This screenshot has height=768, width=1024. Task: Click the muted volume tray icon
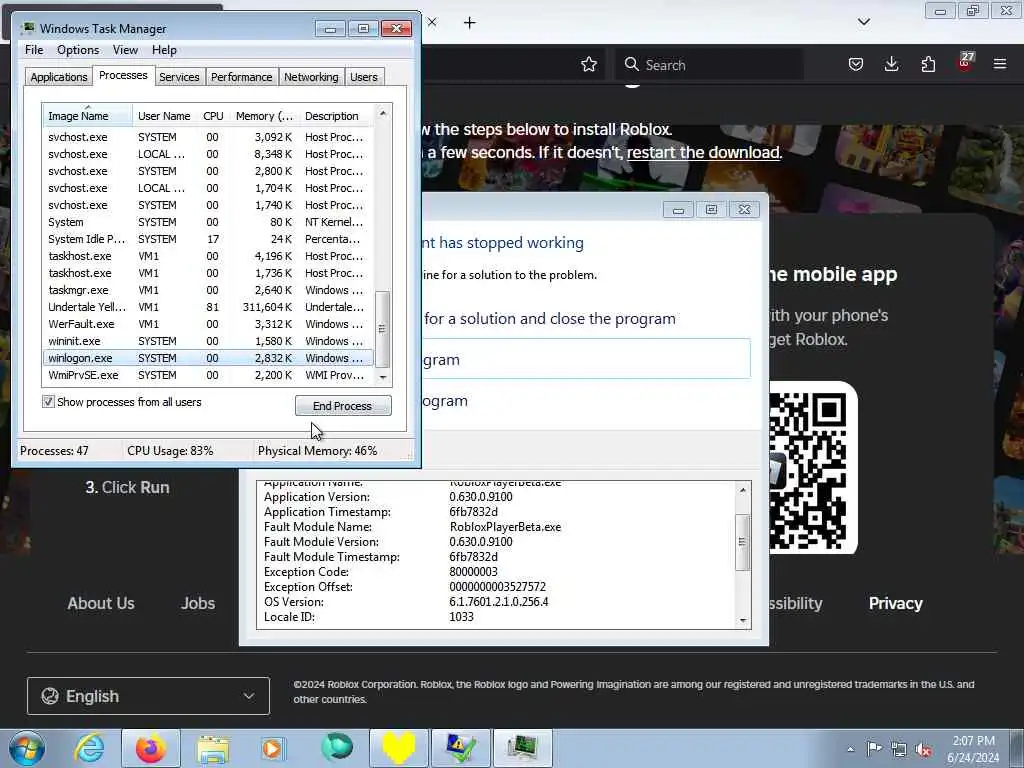[923, 749]
